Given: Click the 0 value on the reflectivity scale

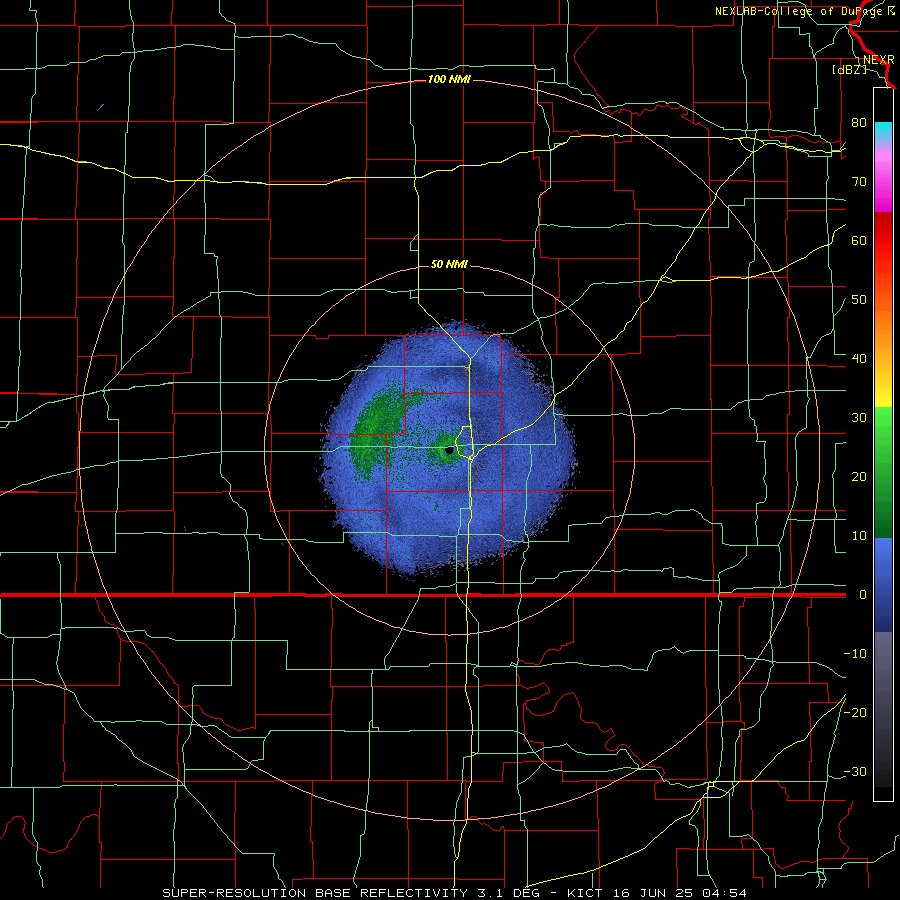Looking at the screenshot, I should 863,595.
